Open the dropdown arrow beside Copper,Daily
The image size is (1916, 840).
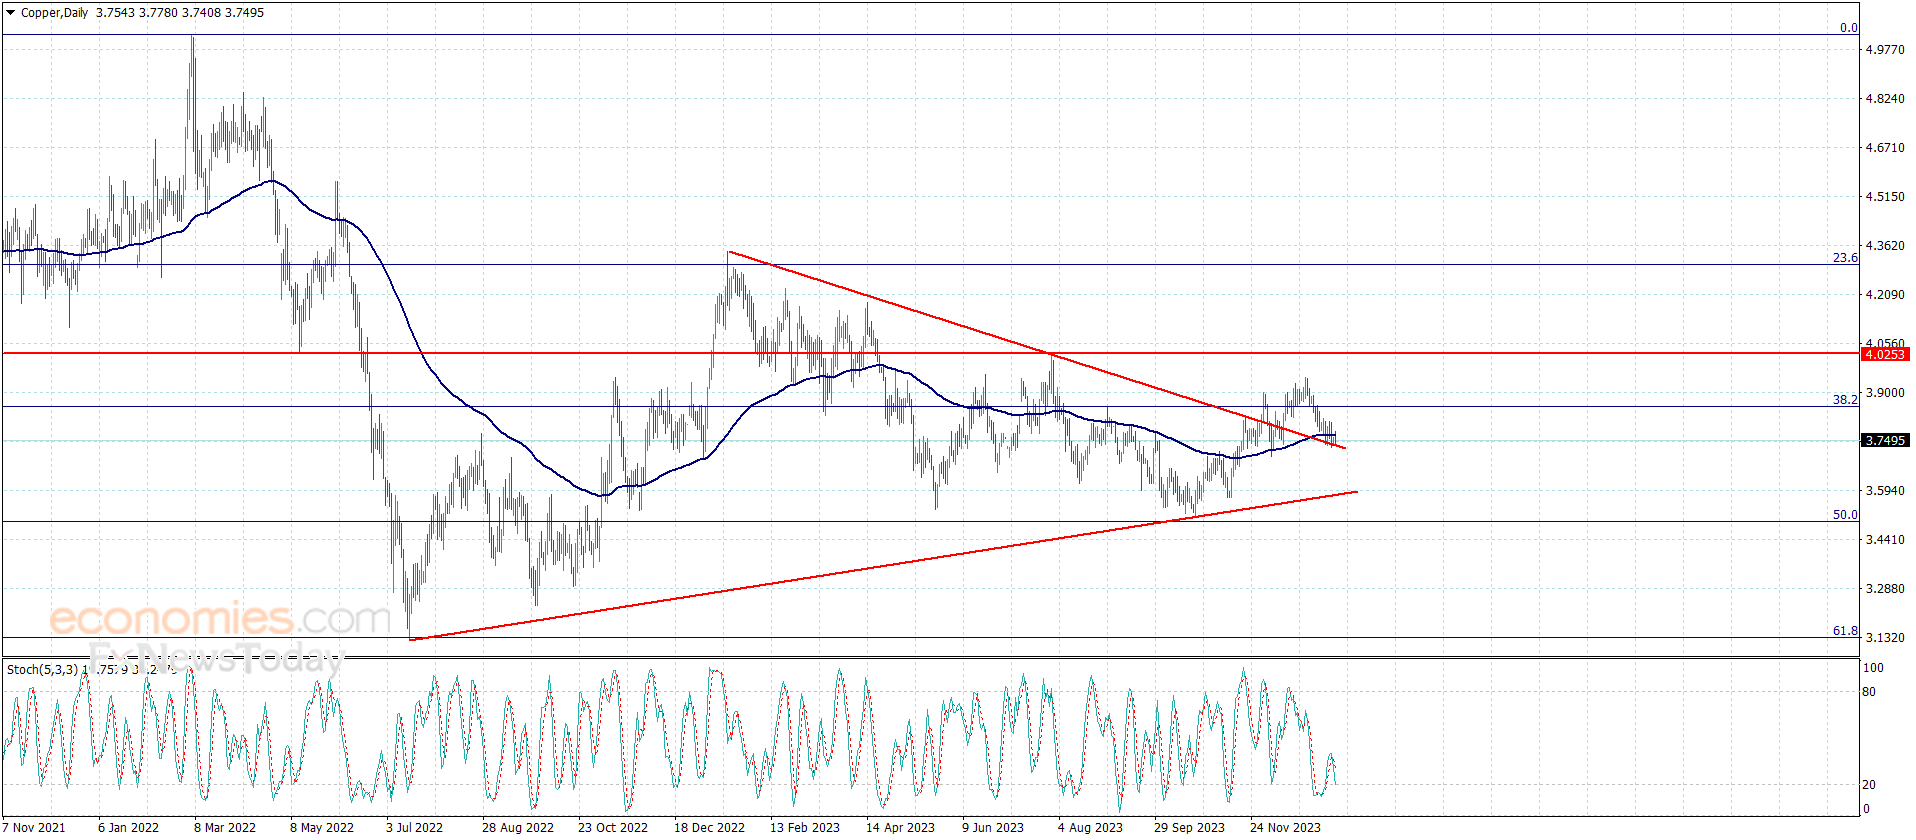pyautogui.click(x=11, y=13)
